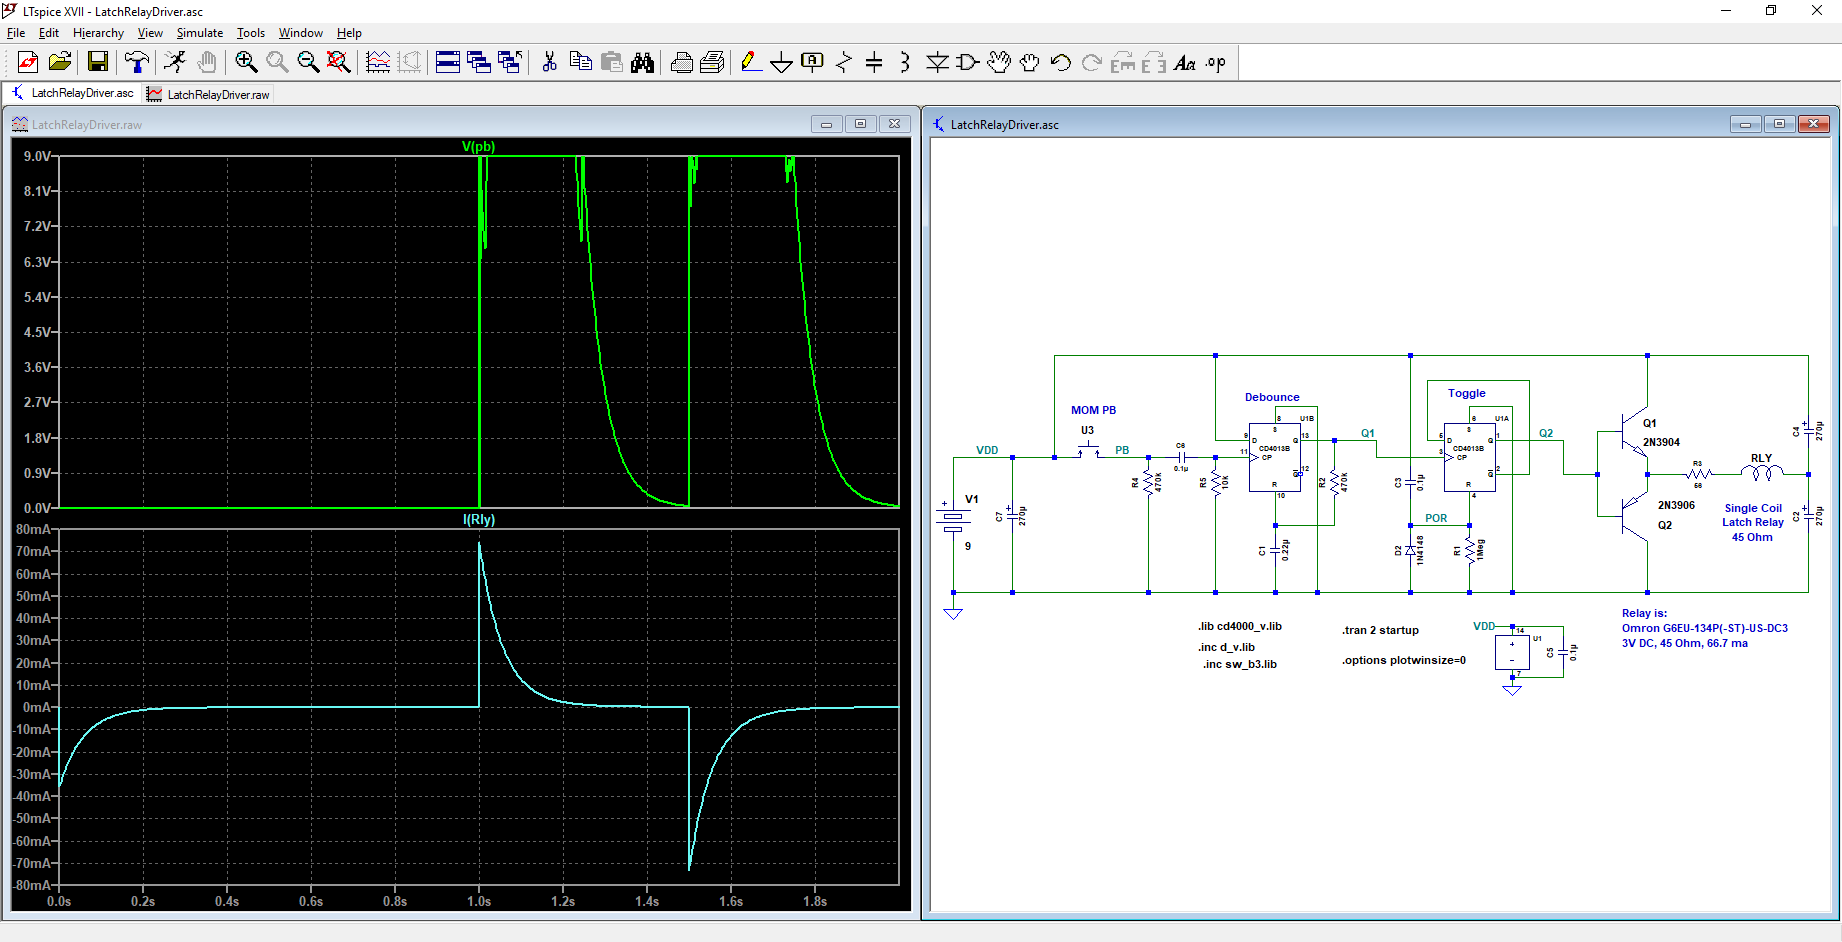Screen dimensions: 1842x942
Task: Place a Resistor from the toolbar
Action: (x=844, y=63)
